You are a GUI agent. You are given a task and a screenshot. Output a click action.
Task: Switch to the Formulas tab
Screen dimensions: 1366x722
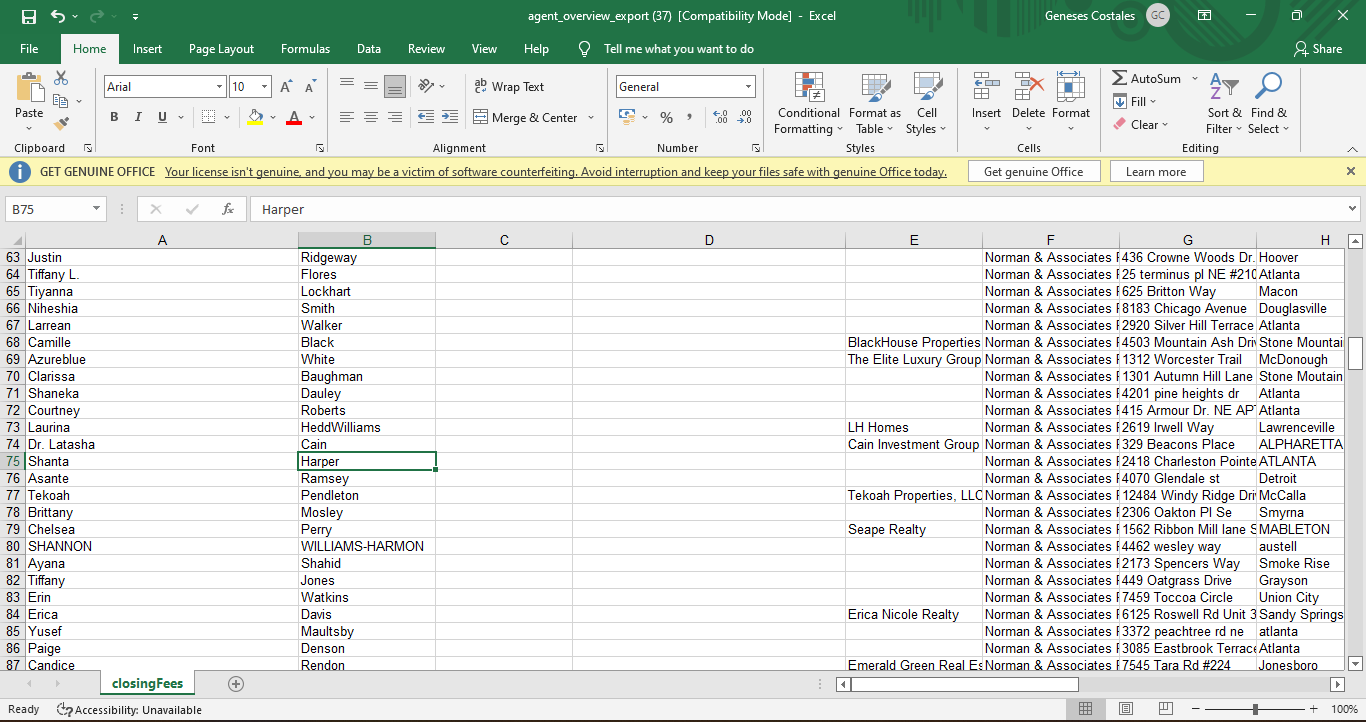[305, 49]
